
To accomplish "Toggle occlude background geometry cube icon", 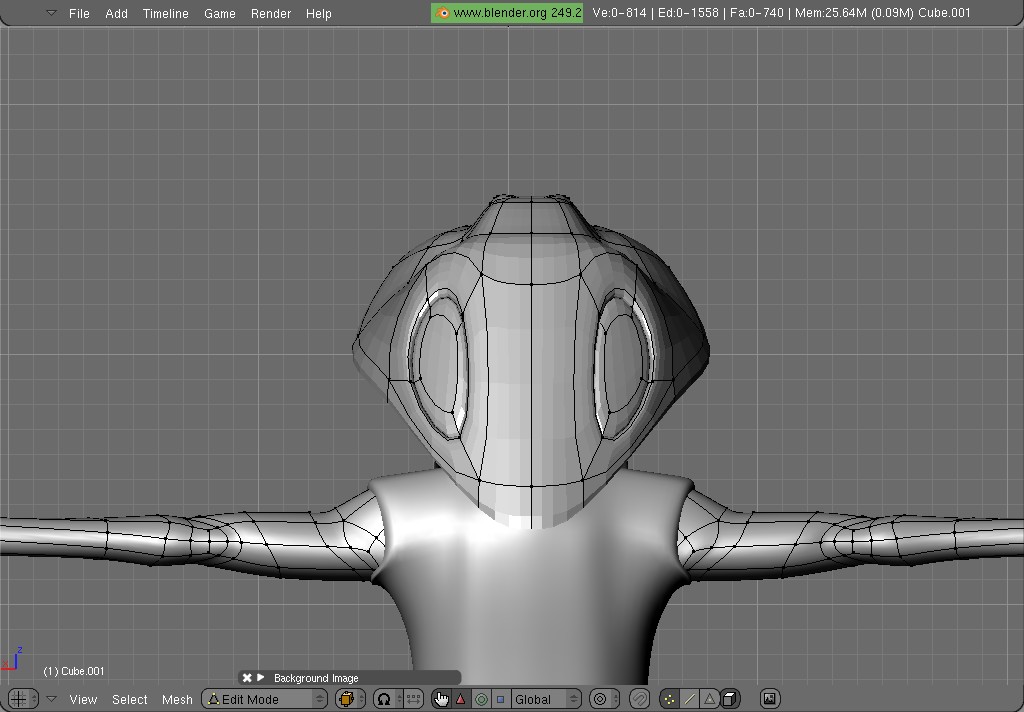I will point(730,699).
